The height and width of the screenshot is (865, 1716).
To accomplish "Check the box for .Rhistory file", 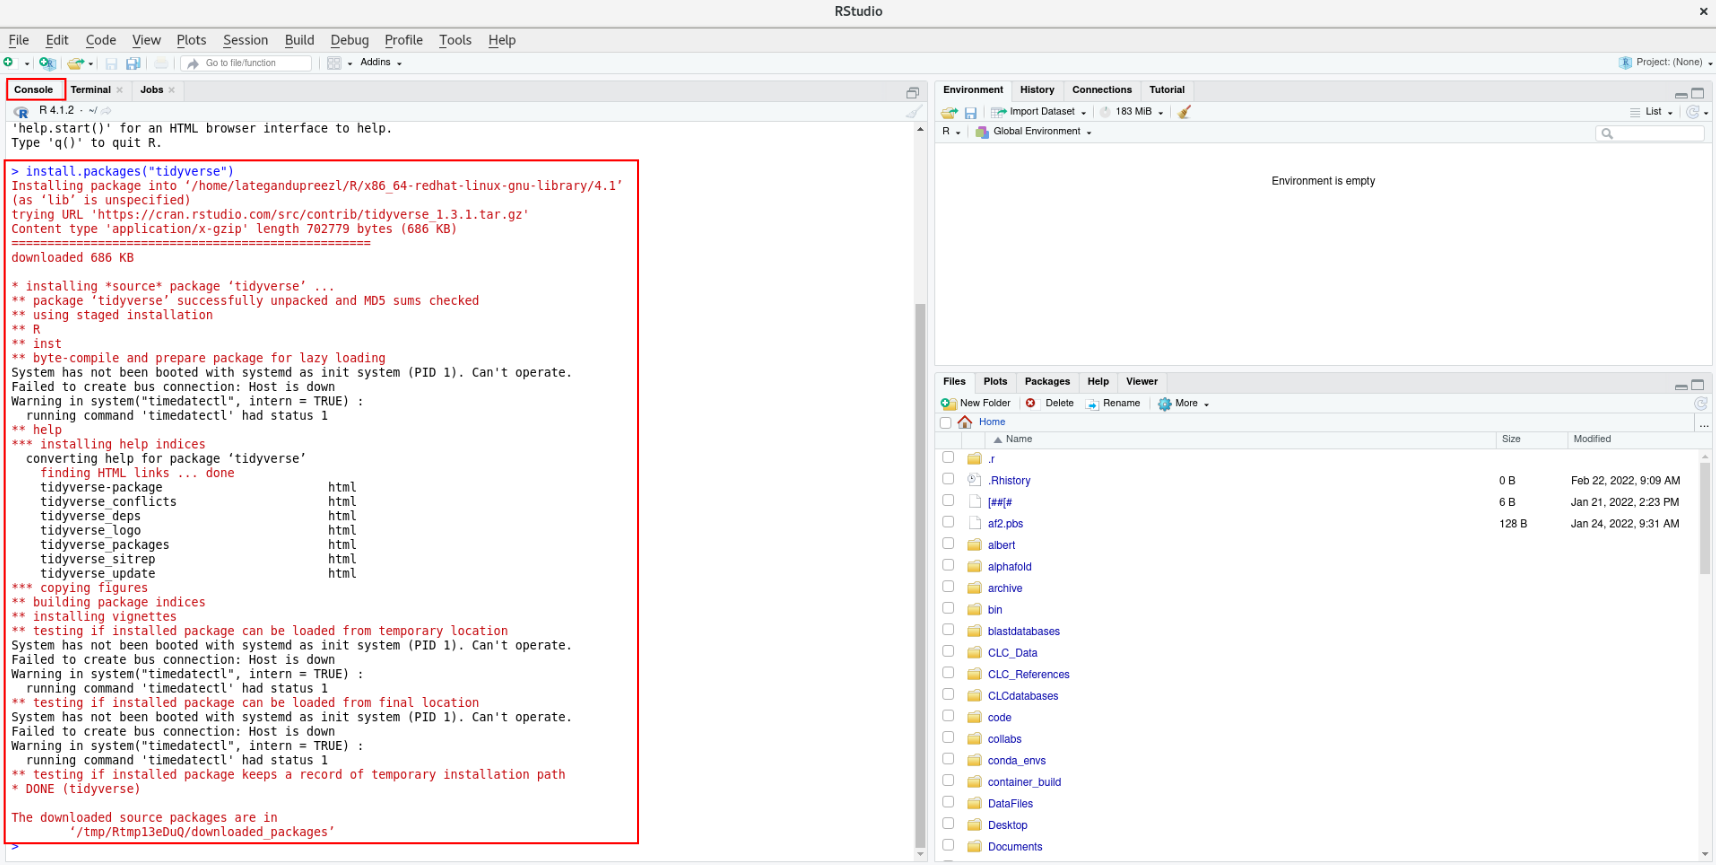I will [x=948, y=479].
